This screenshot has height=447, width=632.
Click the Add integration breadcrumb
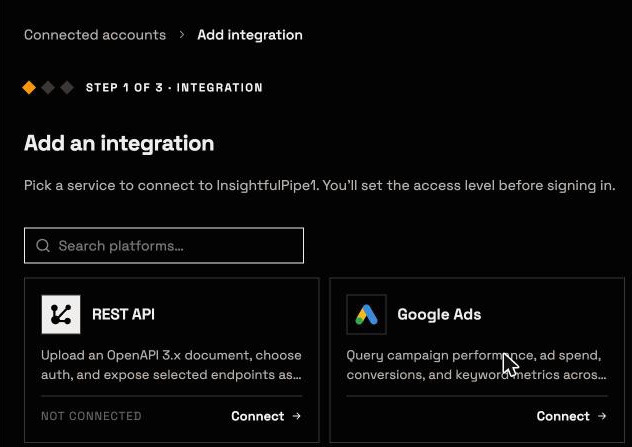[250, 35]
